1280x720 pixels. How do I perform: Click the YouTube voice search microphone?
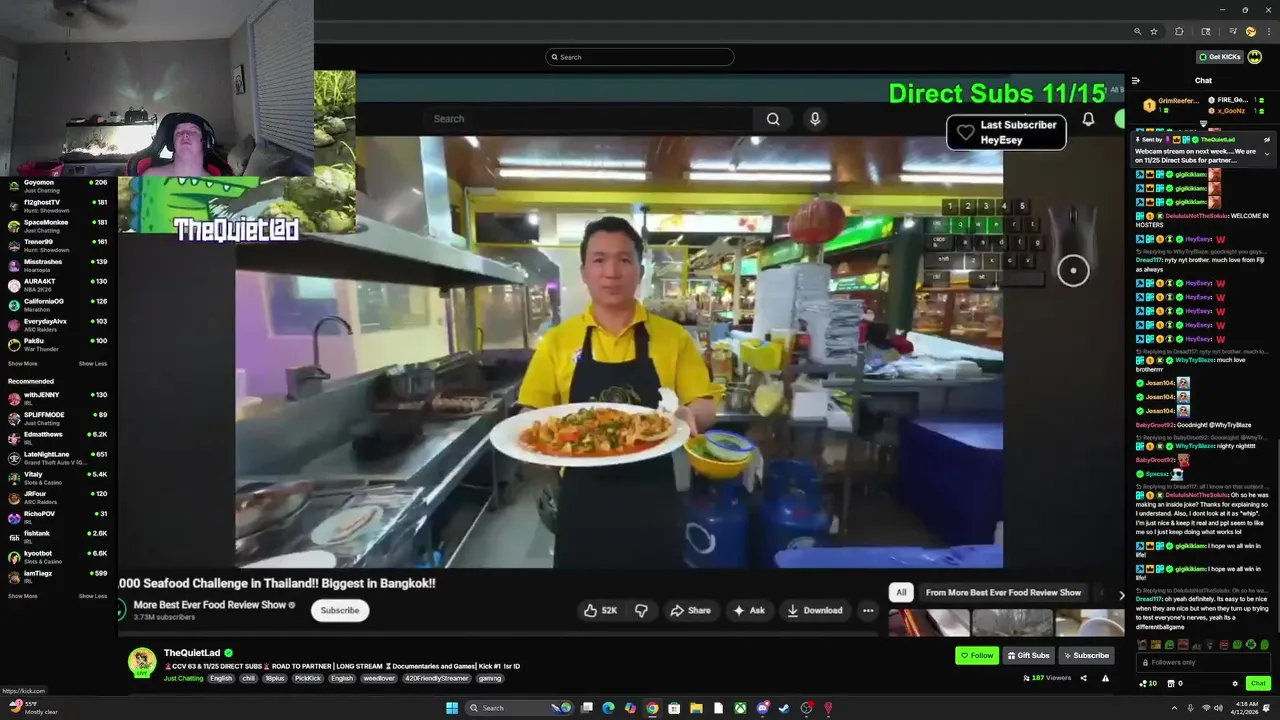point(815,119)
